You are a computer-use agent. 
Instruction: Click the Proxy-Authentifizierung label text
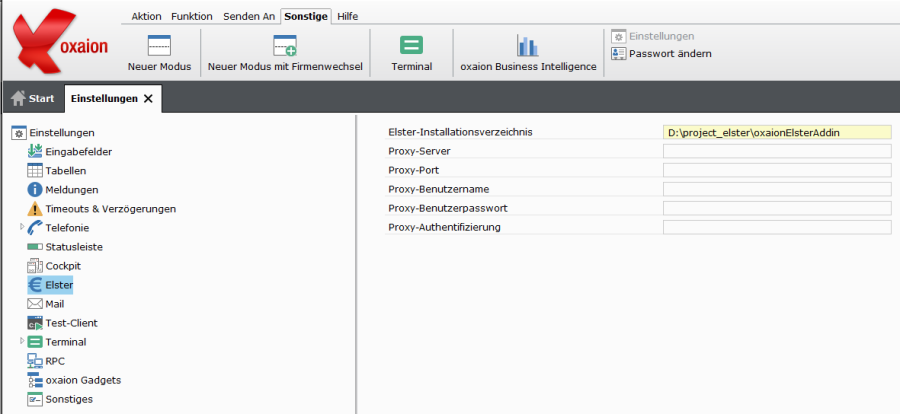click(444, 227)
